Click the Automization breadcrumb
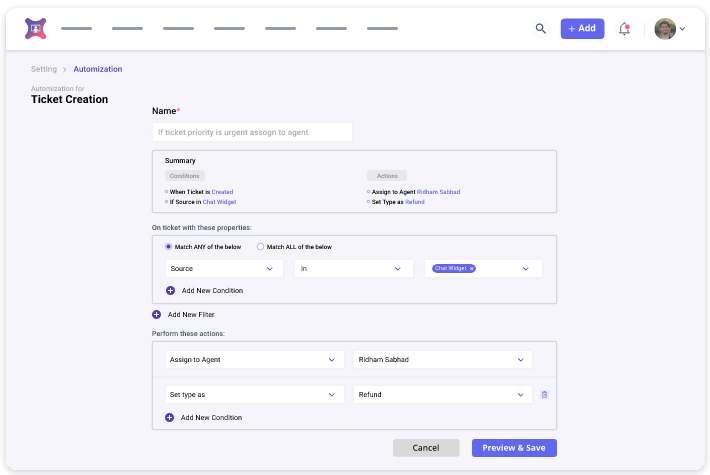Screen dimensions: 710x475 click(x=98, y=69)
